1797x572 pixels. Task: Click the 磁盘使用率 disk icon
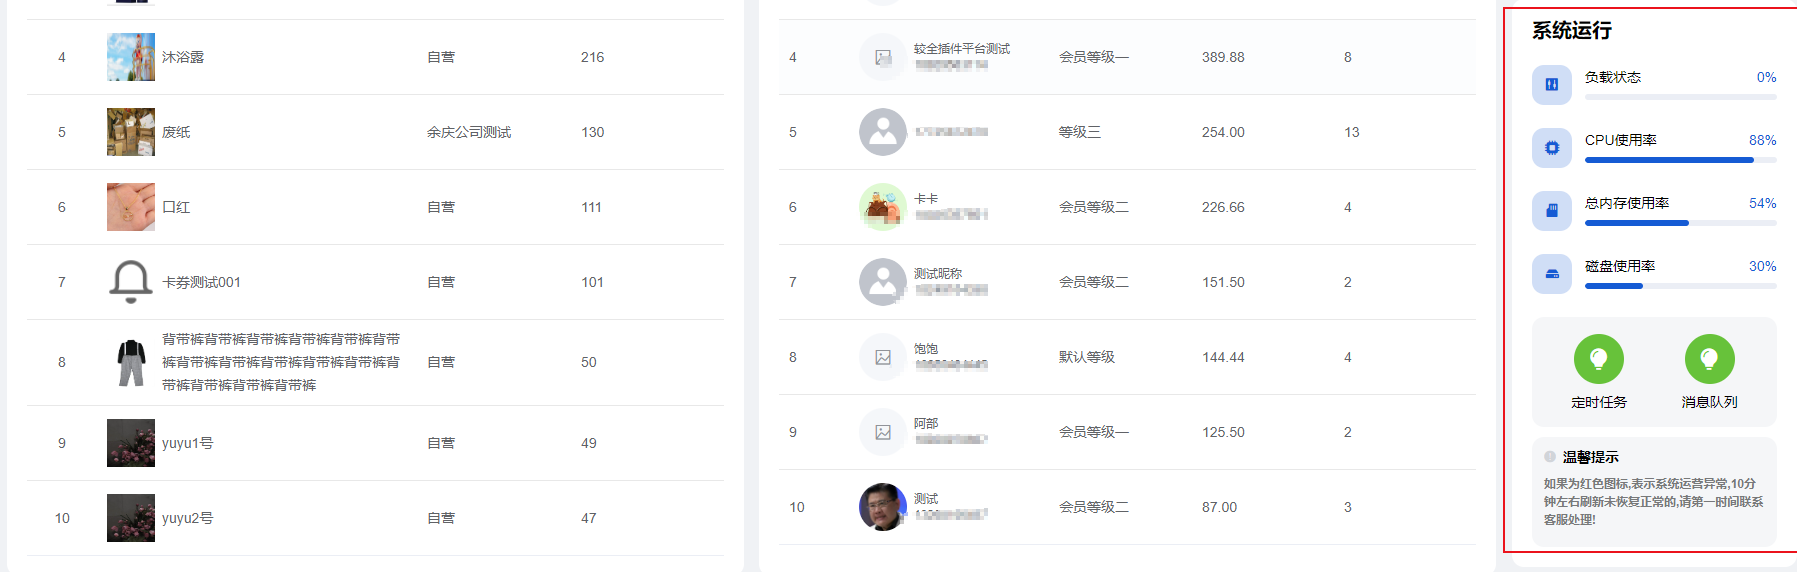click(x=1551, y=274)
